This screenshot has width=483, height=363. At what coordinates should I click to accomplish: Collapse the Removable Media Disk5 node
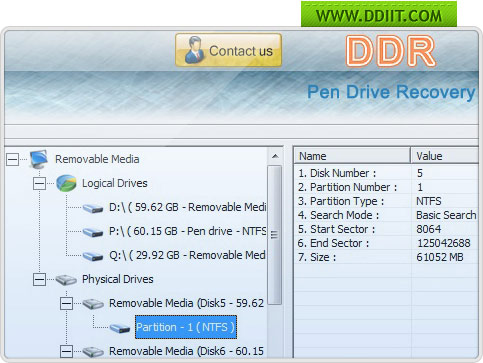click(66, 303)
